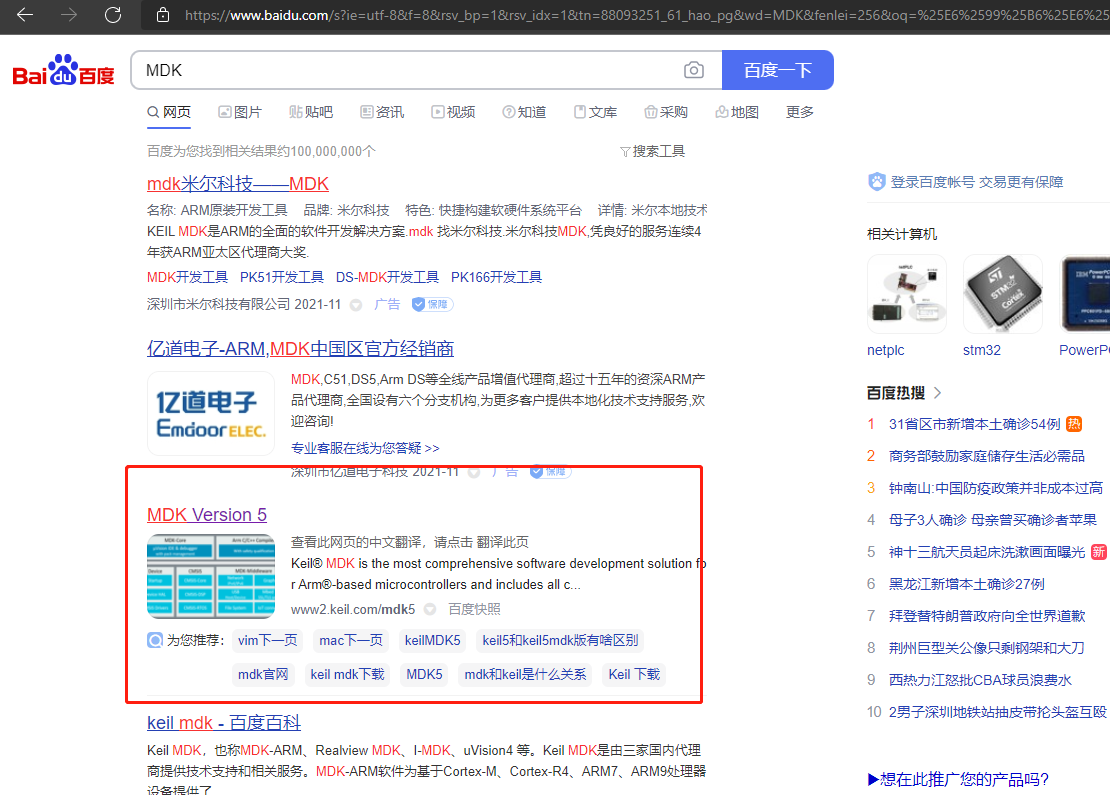The width and height of the screenshot is (1110, 795).
Task: Click PK51开发工具 sublink
Action: pos(282,277)
